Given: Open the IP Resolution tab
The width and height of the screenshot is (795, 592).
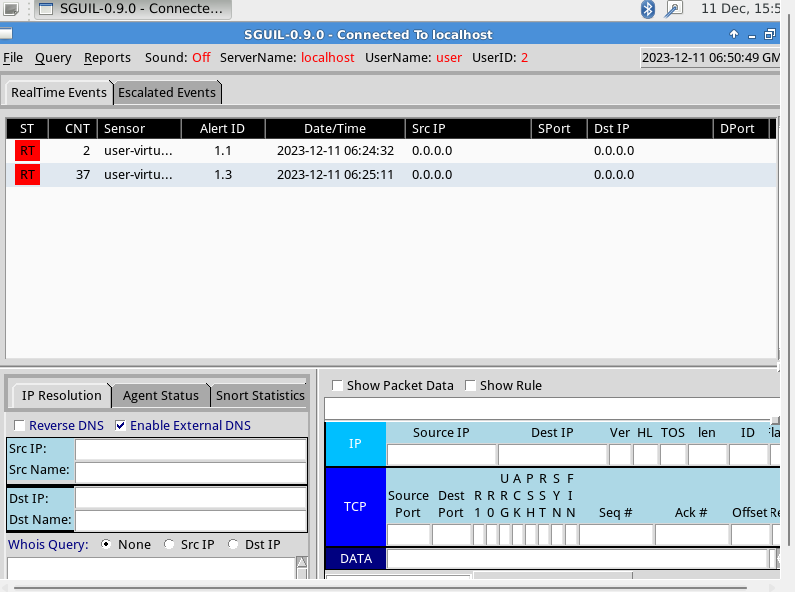Looking at the screenshot, I should (x=61, y=395).
